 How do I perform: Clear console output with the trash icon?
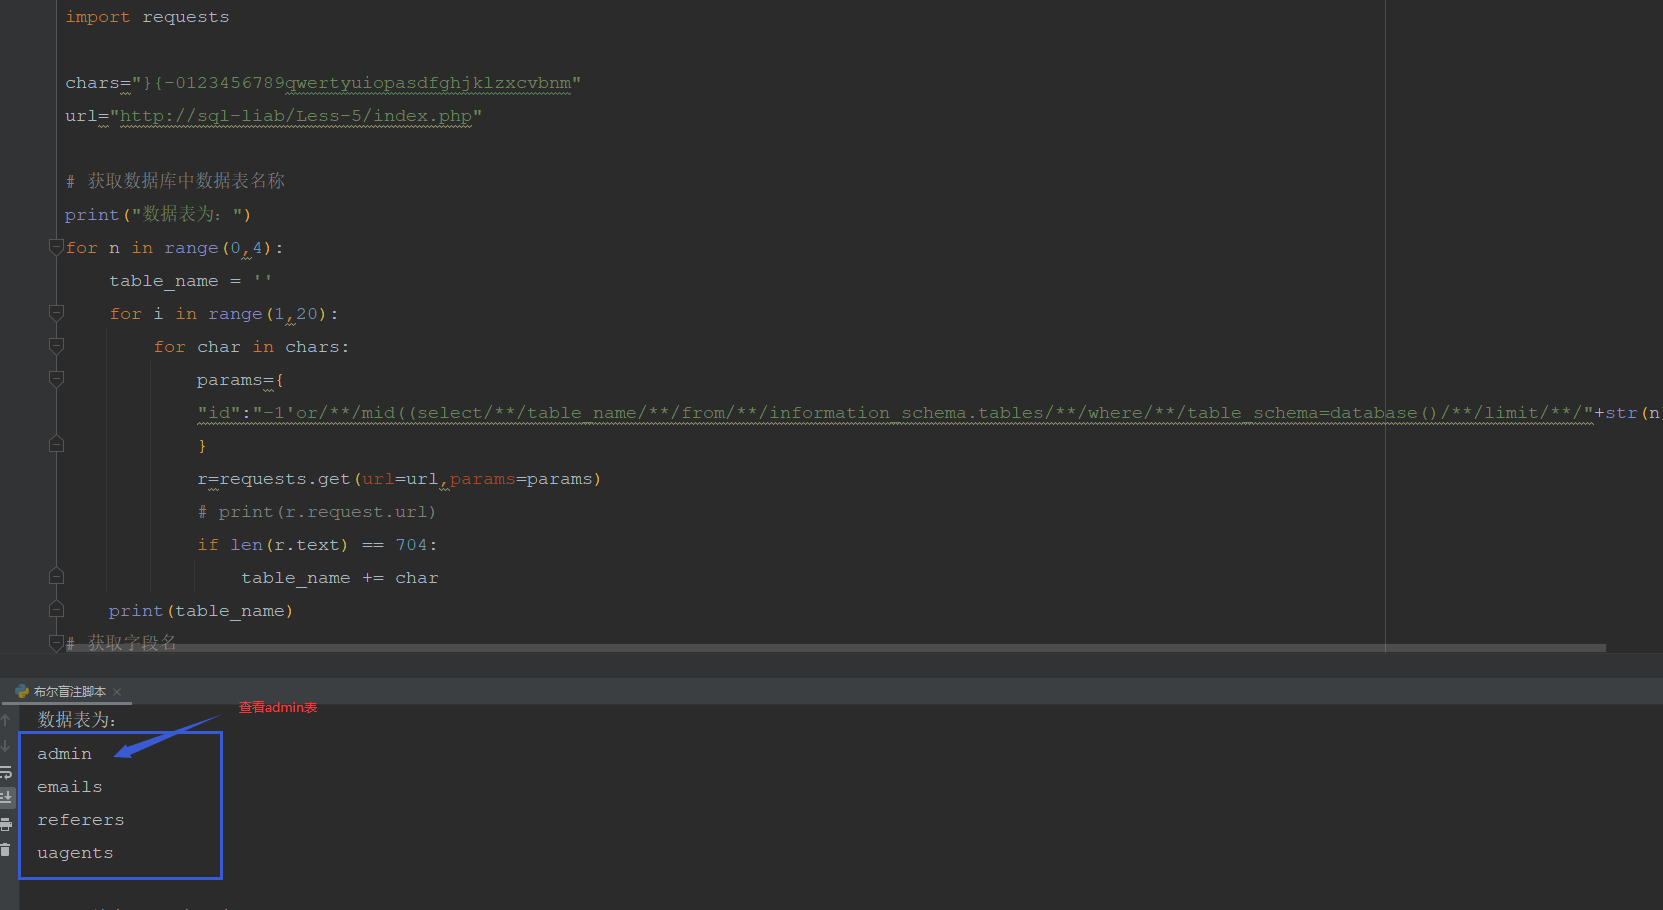pos(5,850)
